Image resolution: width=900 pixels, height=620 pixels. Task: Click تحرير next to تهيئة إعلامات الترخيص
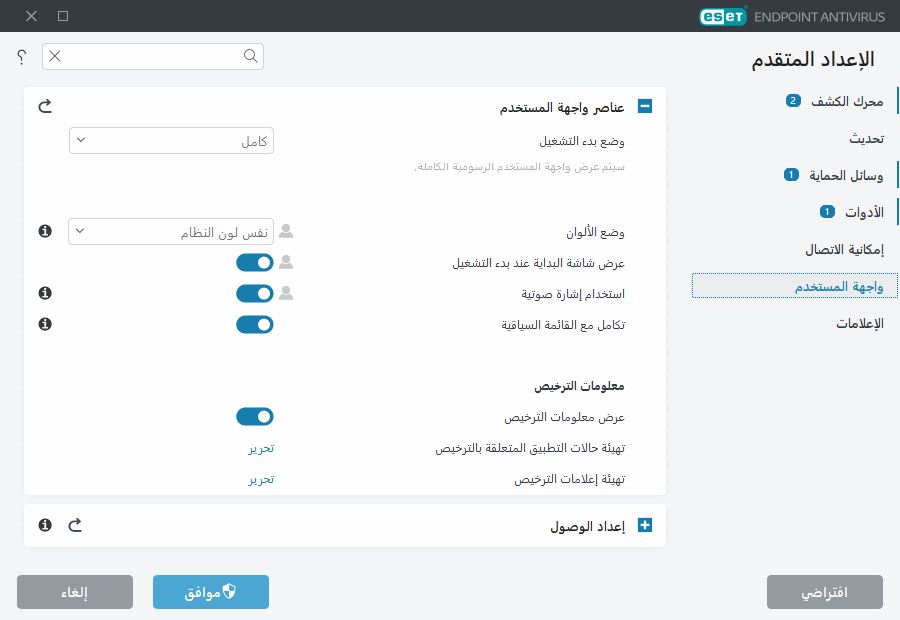(x=262, y=478)
